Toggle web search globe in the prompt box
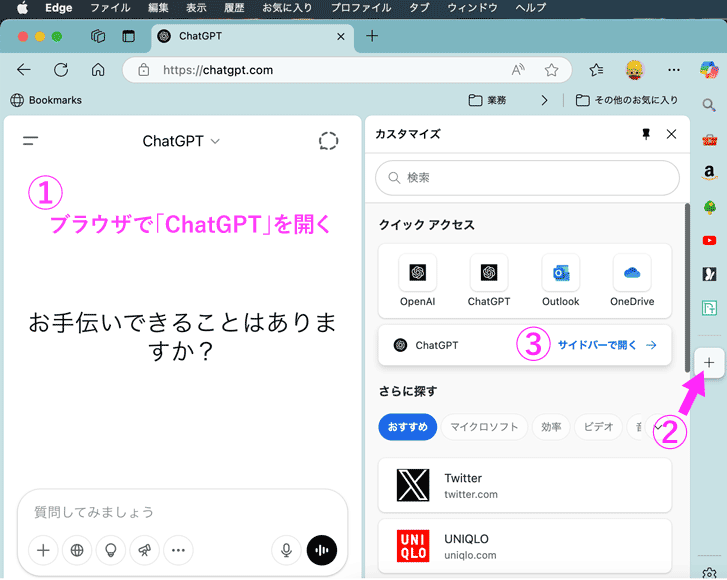 tap(77, 550)
